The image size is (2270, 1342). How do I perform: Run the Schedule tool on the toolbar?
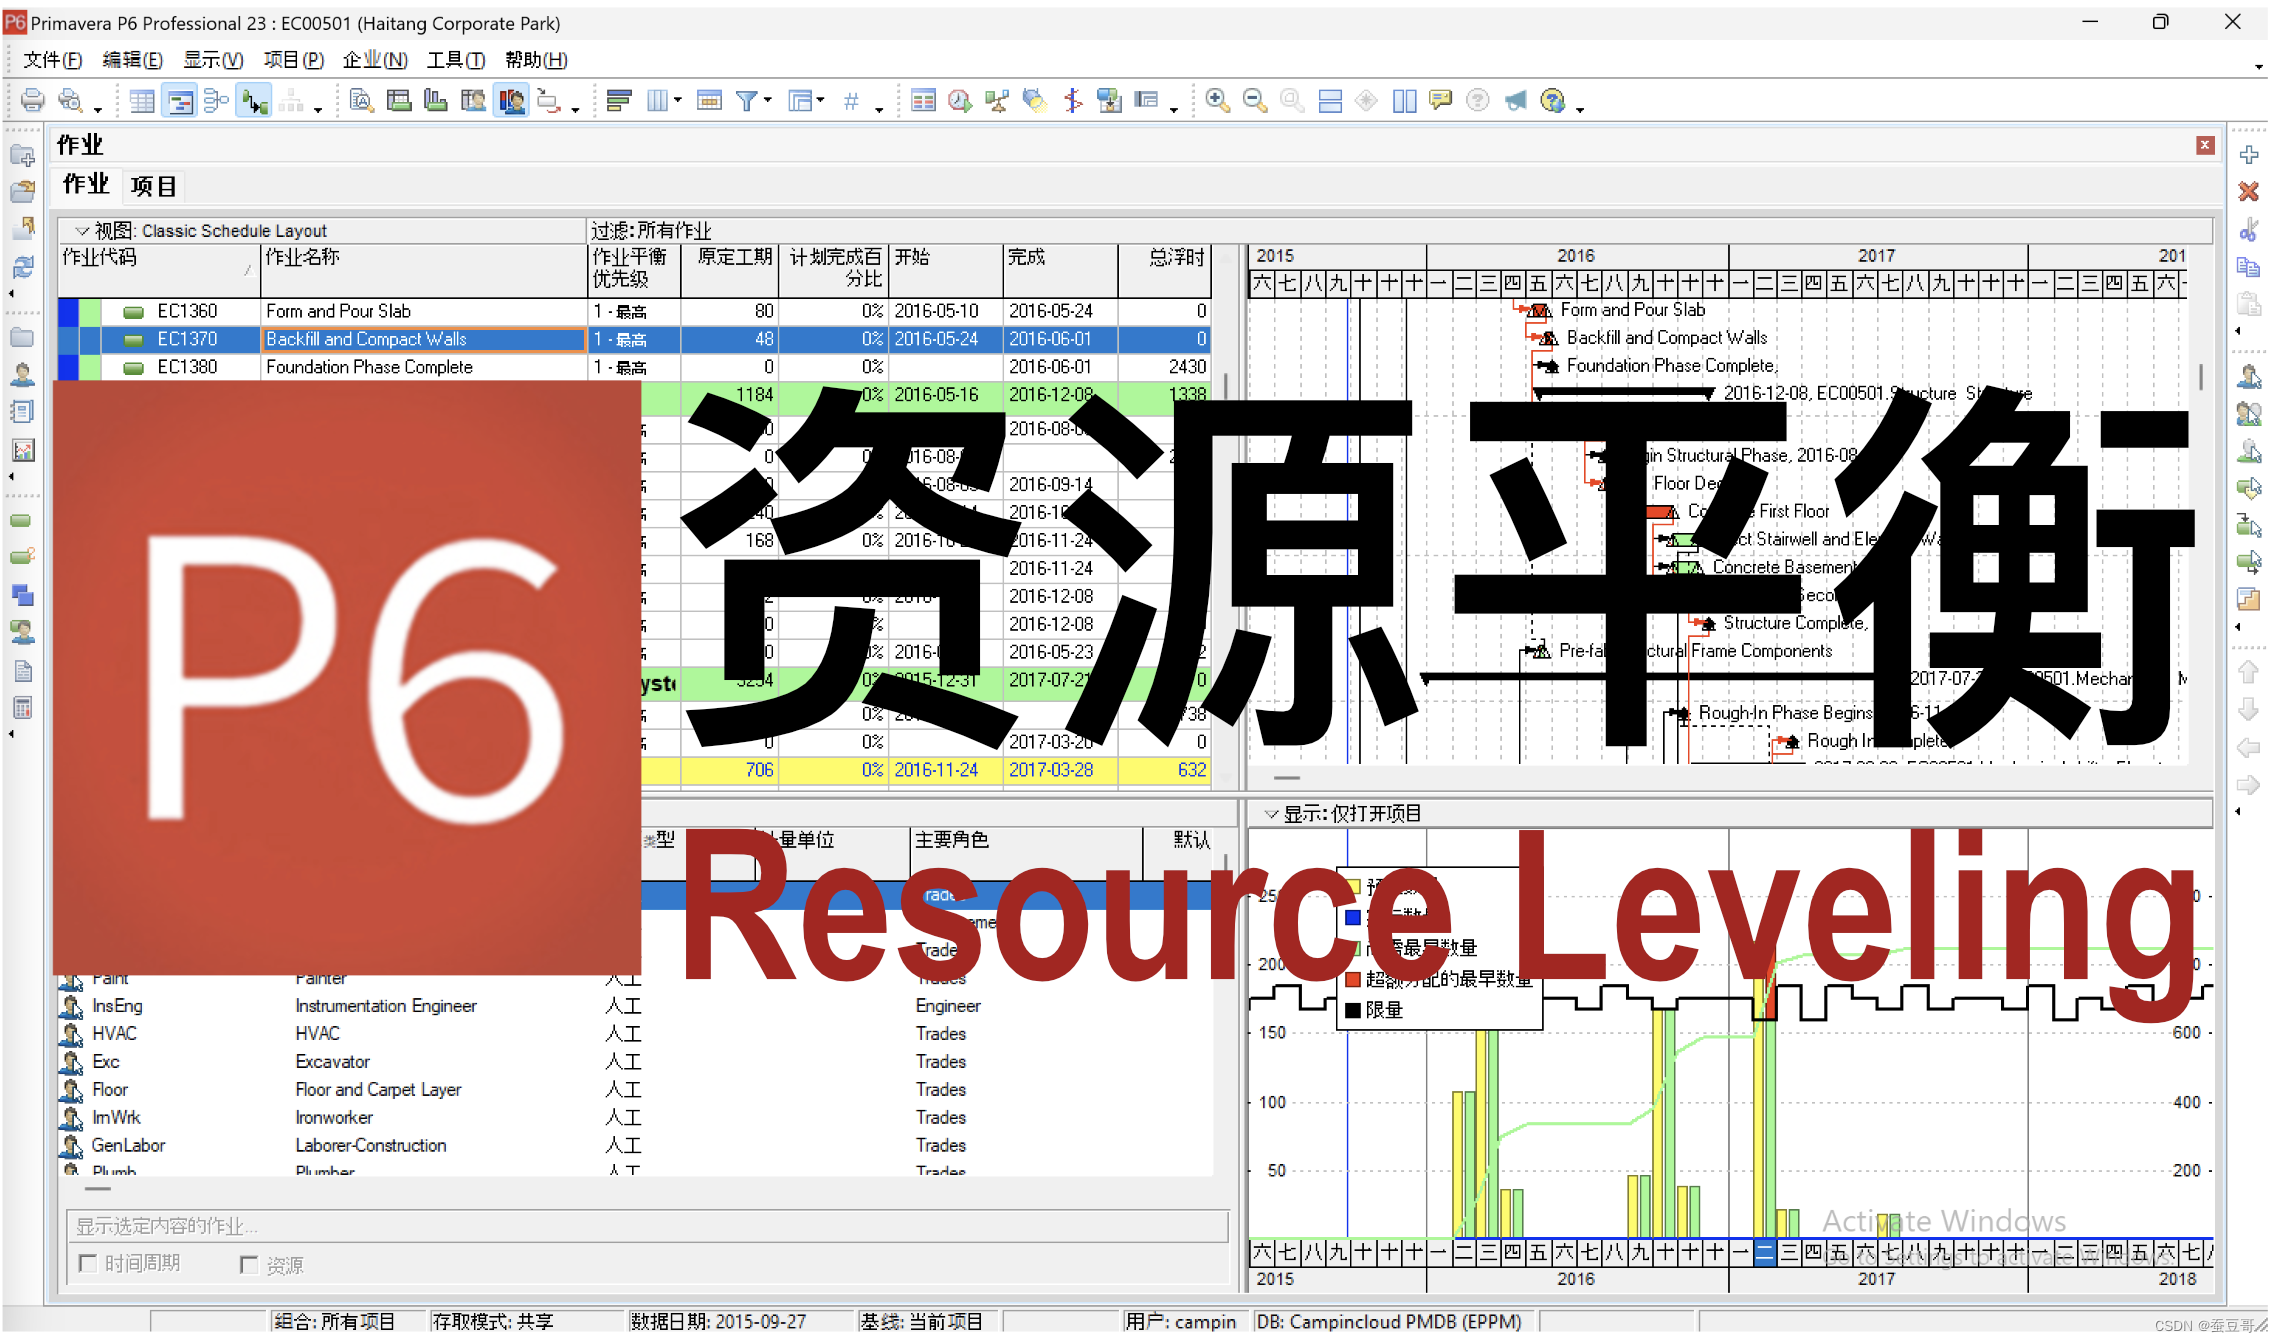pos(958,100)
